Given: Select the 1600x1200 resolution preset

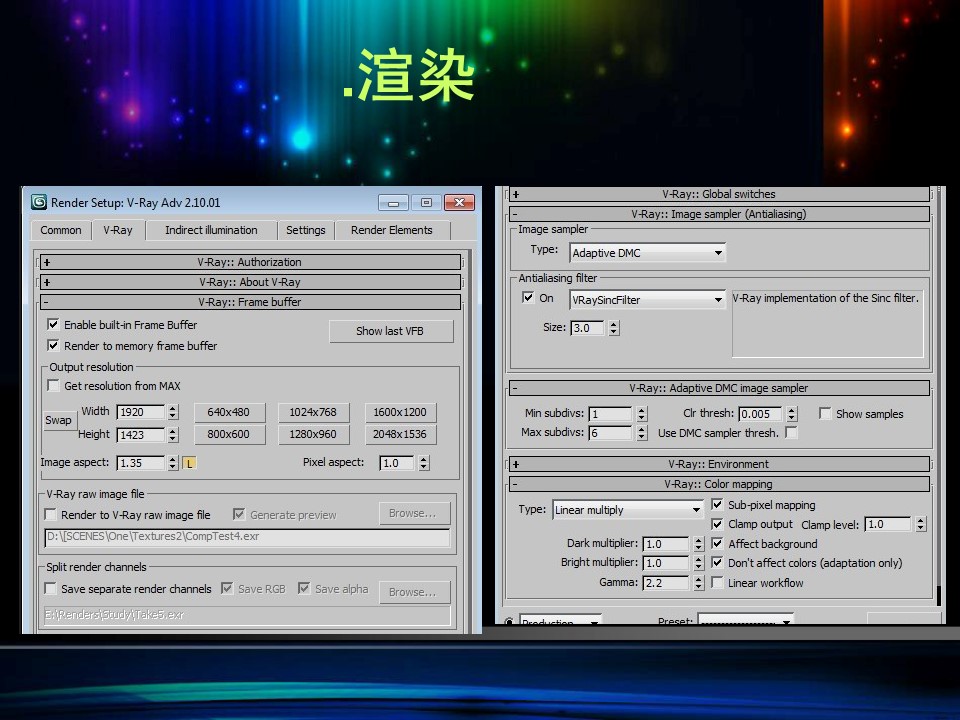Looking at the screenshot, I should tap(400, 413).
